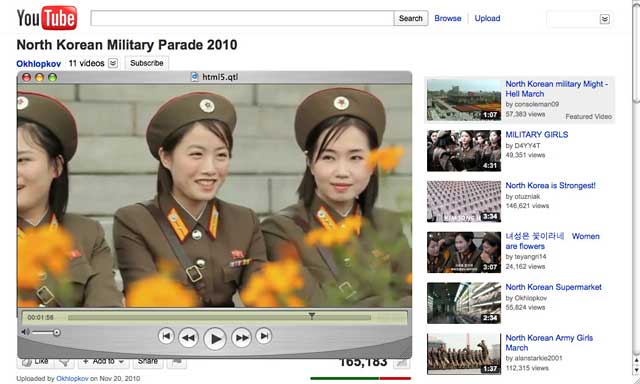Expand the 11 videos dropdown arrow

(x=113, y=63)
